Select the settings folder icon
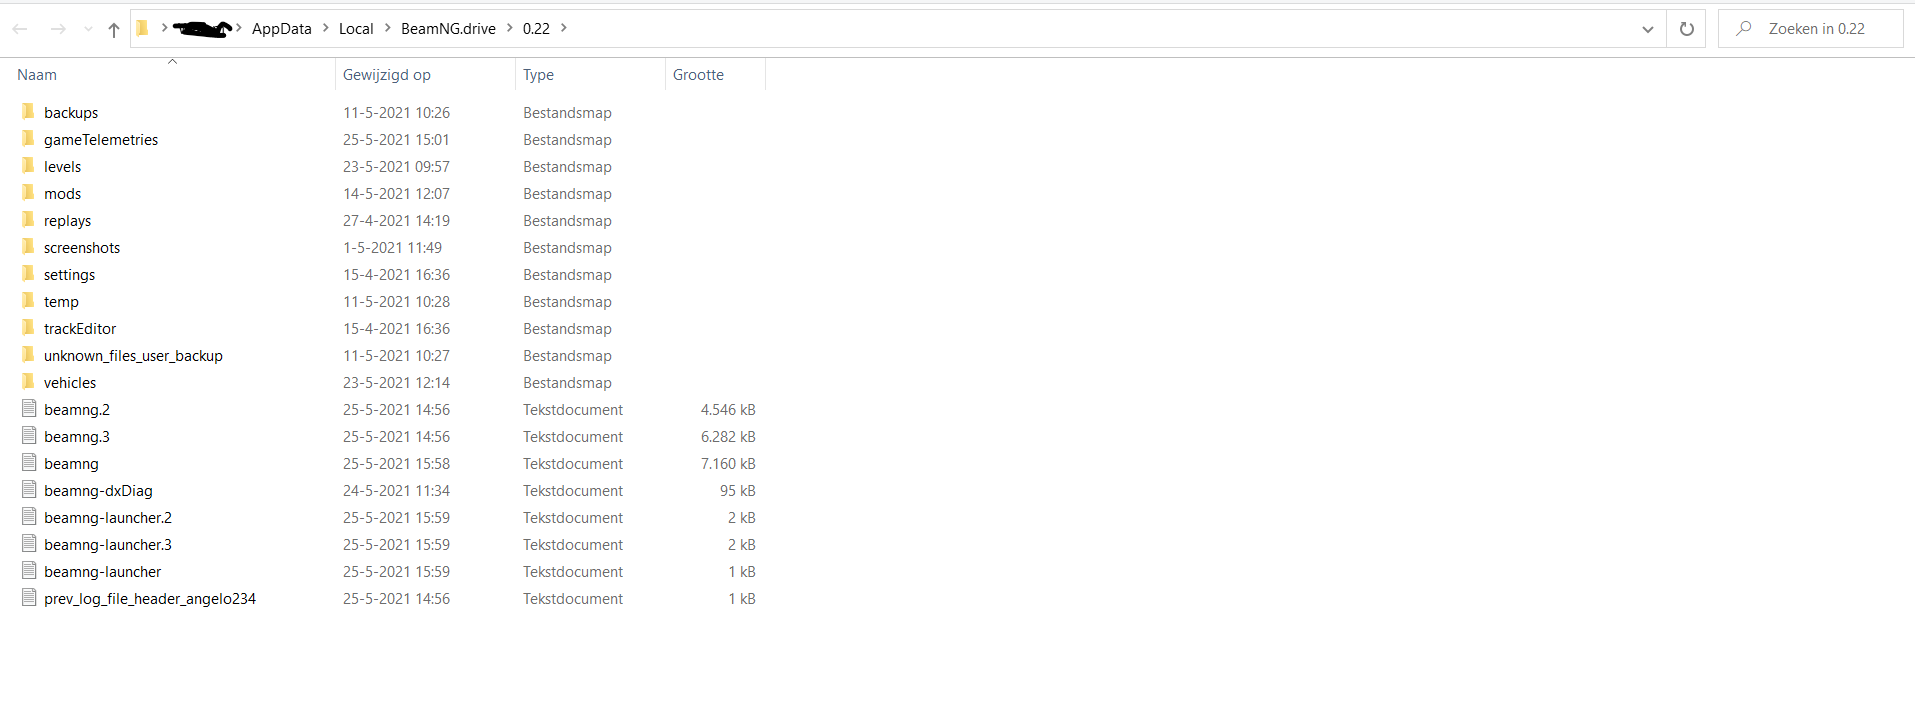This screenshot has height=717, width=1915. pyautogui.click(x=28, y=273)
